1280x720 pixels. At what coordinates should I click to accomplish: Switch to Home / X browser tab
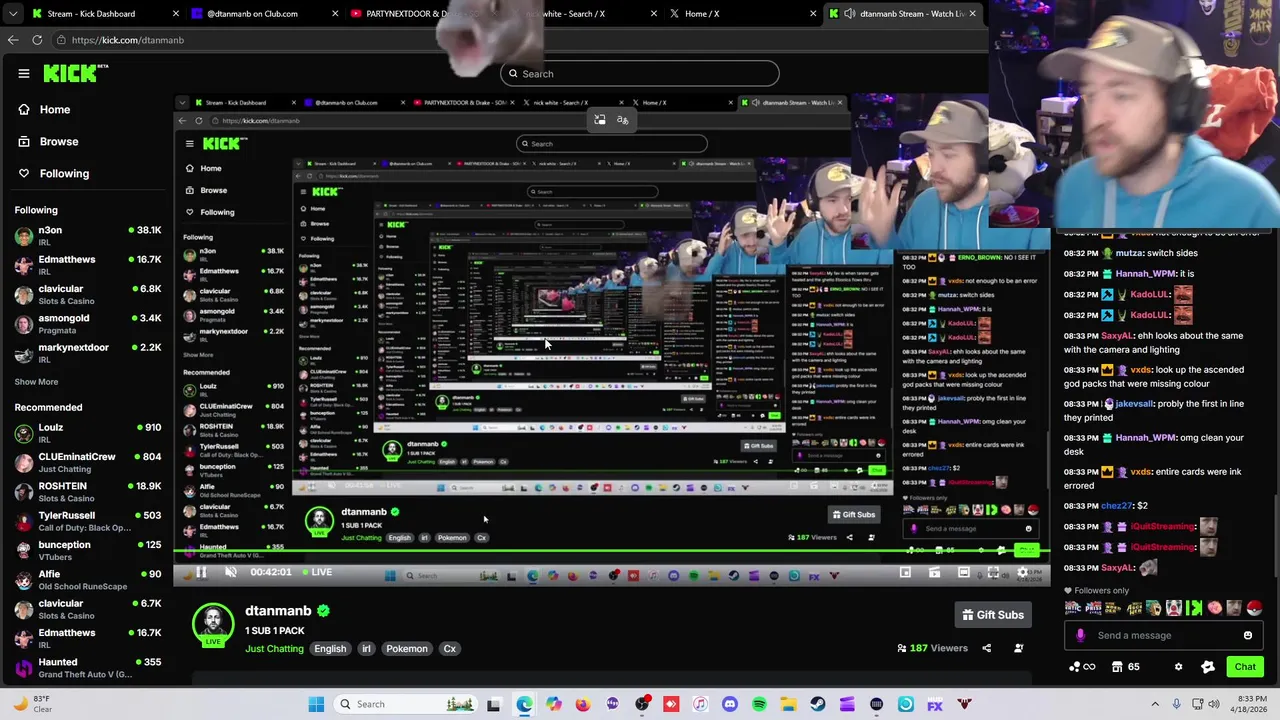tap(744, 14)
